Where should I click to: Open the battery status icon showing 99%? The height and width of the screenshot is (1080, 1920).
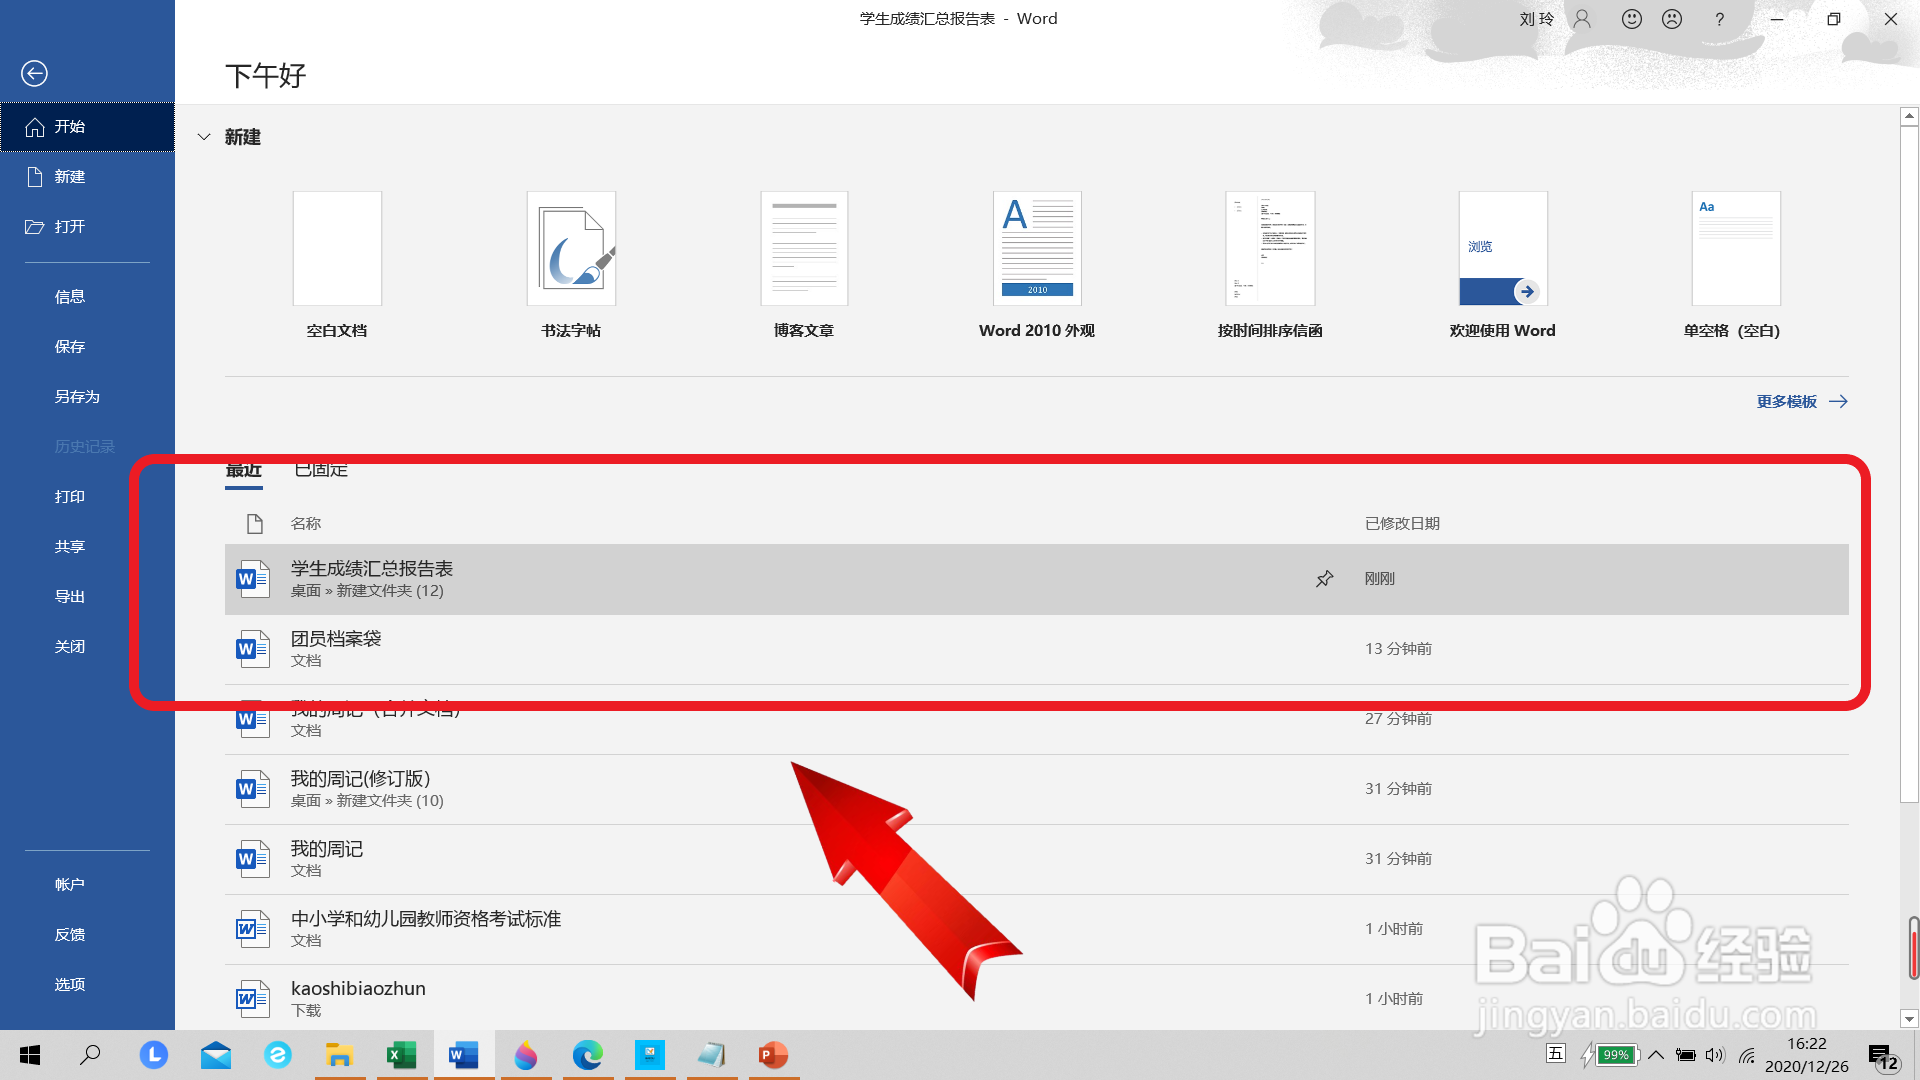(x=1610, y=1055)
